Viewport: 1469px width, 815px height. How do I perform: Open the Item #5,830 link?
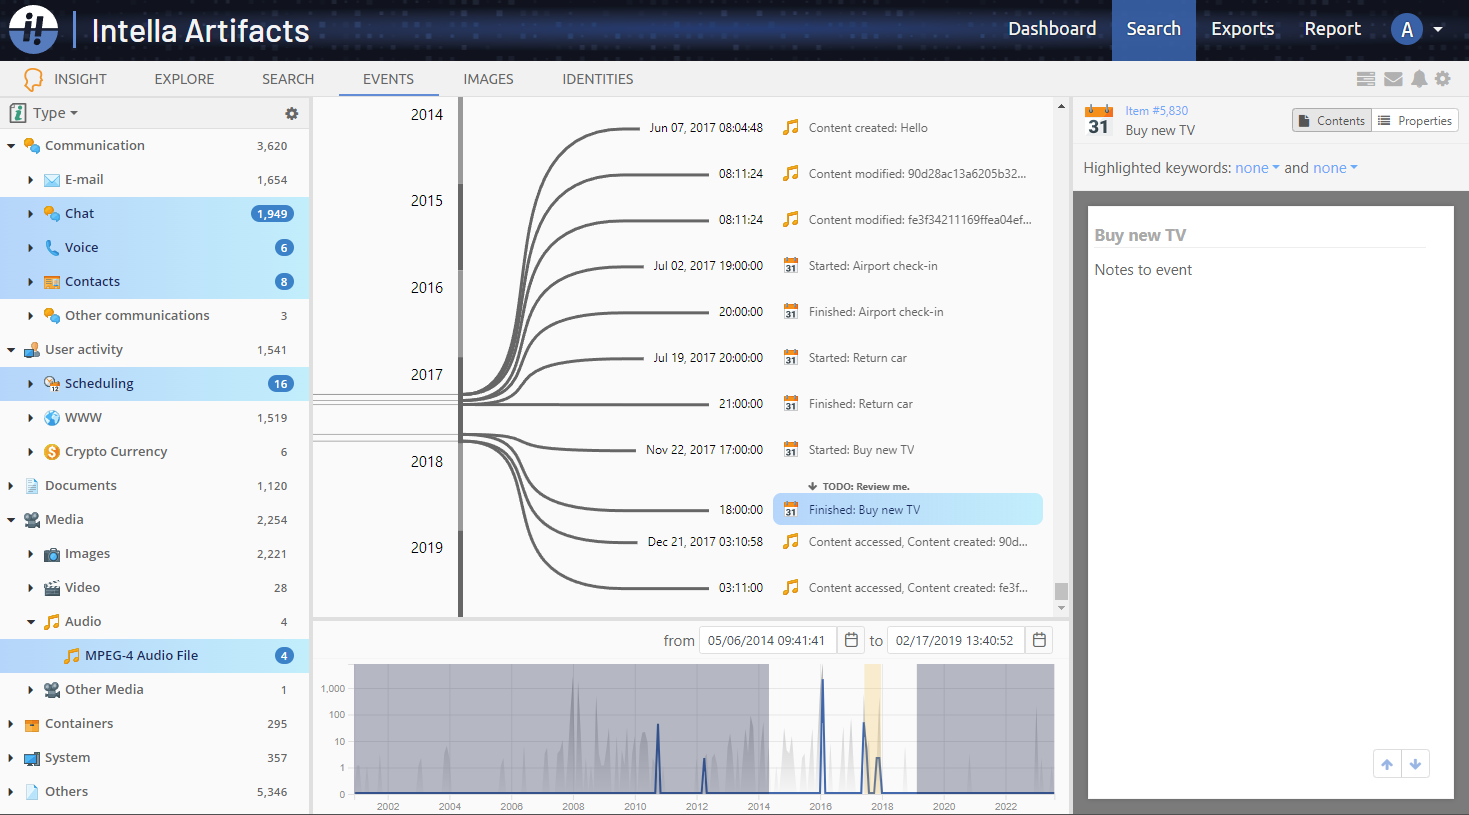click(x=1156, y=111)
